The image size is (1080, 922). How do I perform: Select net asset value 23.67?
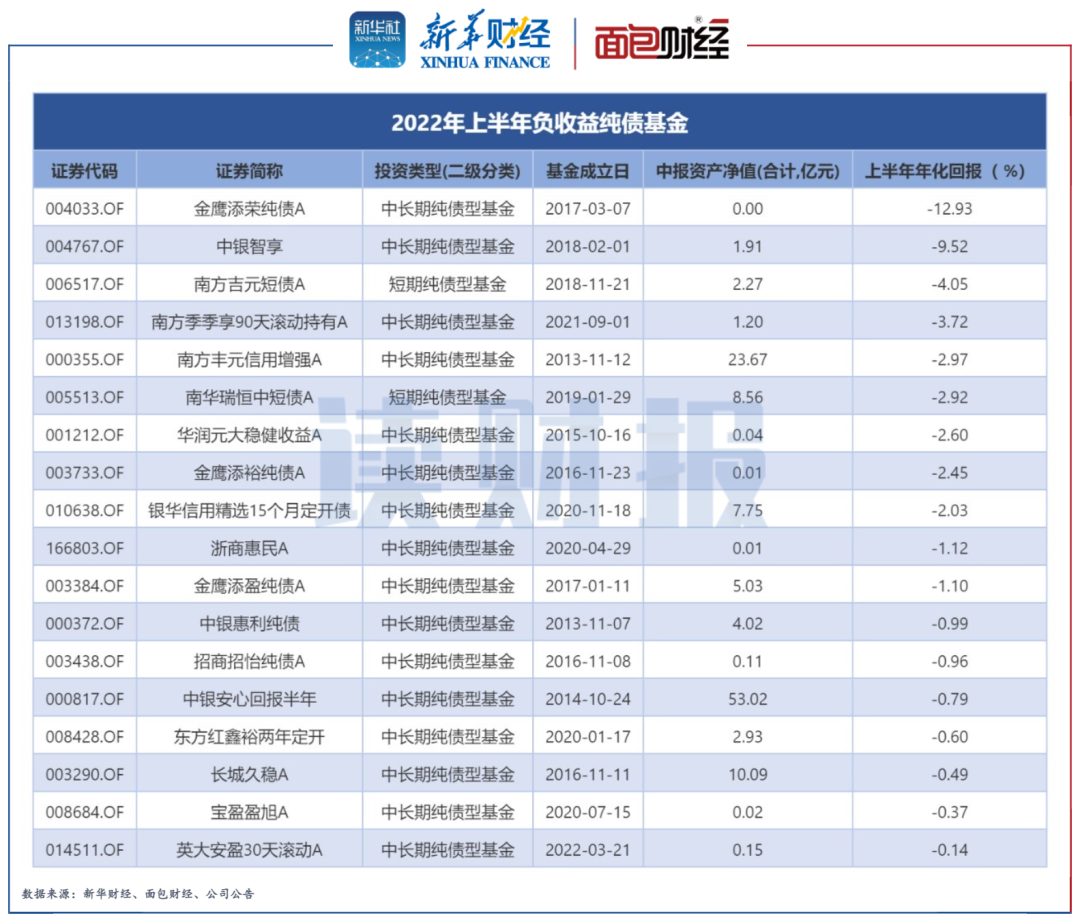pos(747,359)
